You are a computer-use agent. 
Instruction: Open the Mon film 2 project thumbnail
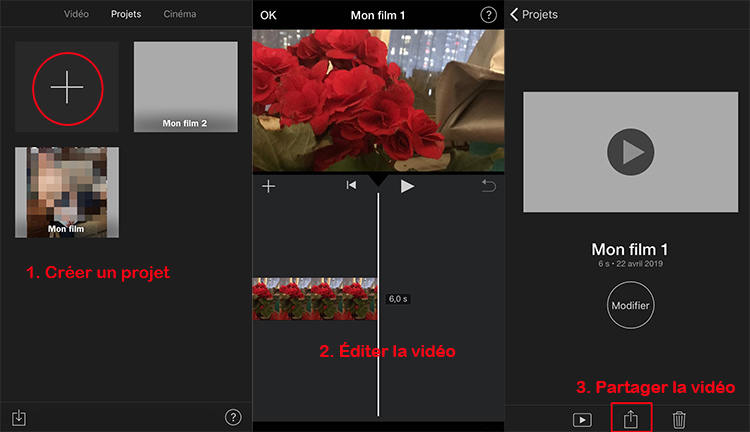[x=186, y=87]
